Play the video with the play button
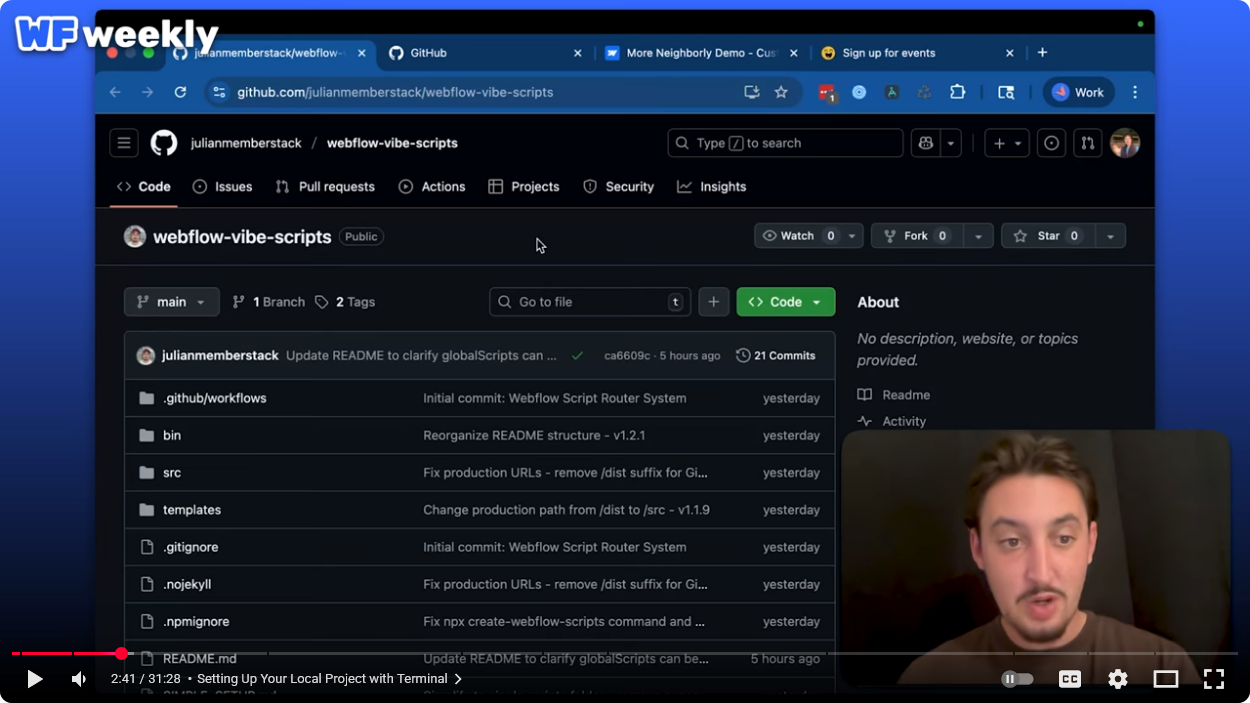Image resolution: width=1250 pixels, height=703 pixels. tap(34, 679)
